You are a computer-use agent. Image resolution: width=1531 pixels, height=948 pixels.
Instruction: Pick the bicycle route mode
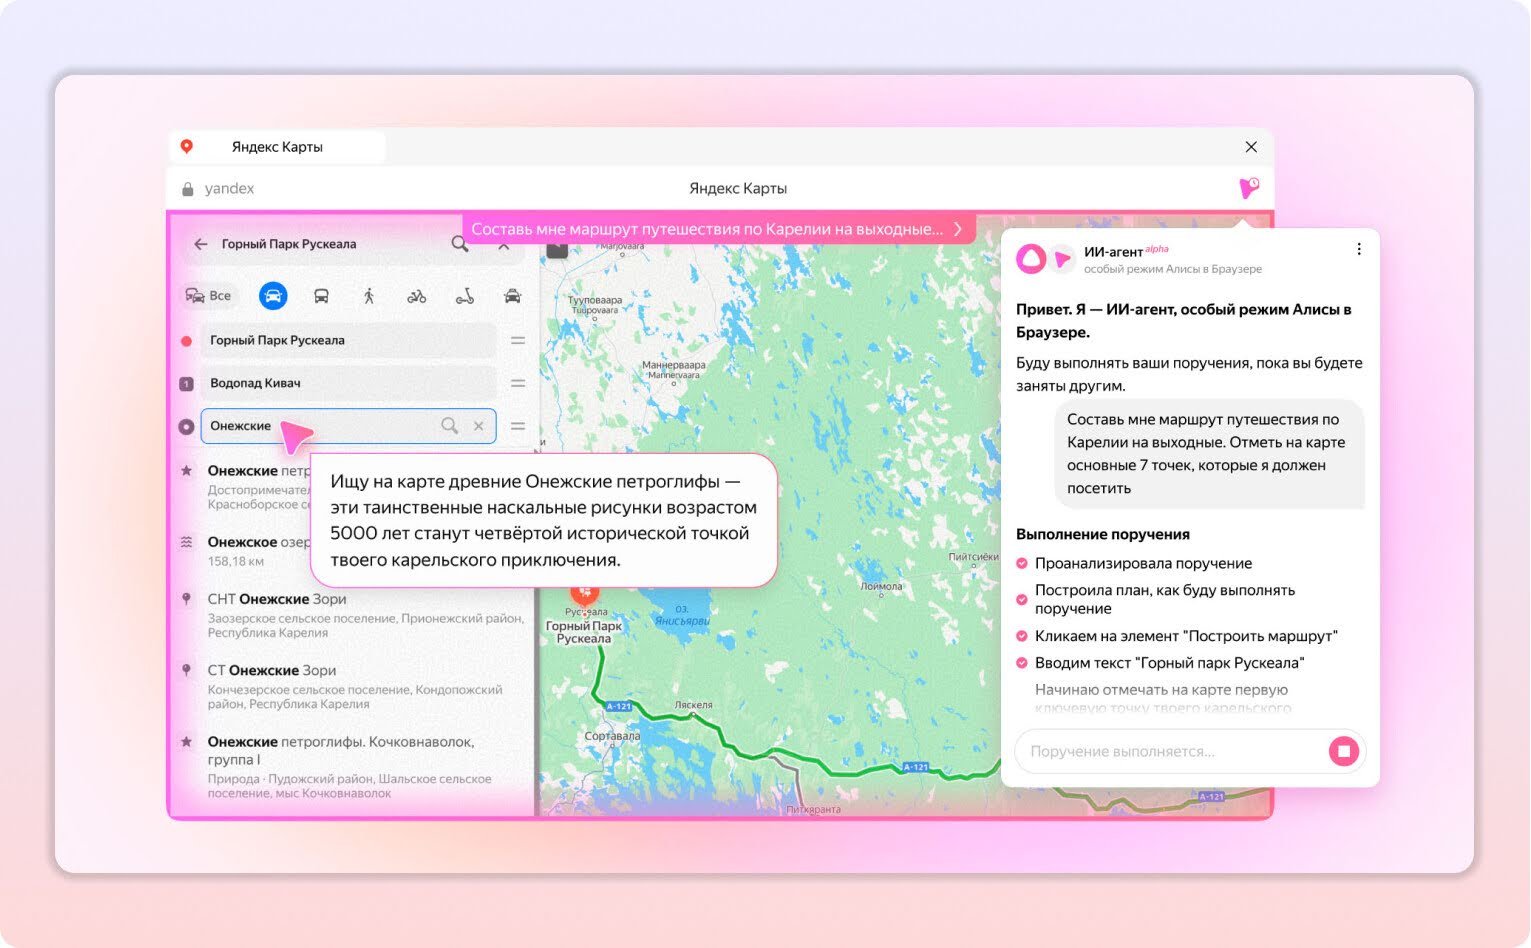(x=417, y=296)
